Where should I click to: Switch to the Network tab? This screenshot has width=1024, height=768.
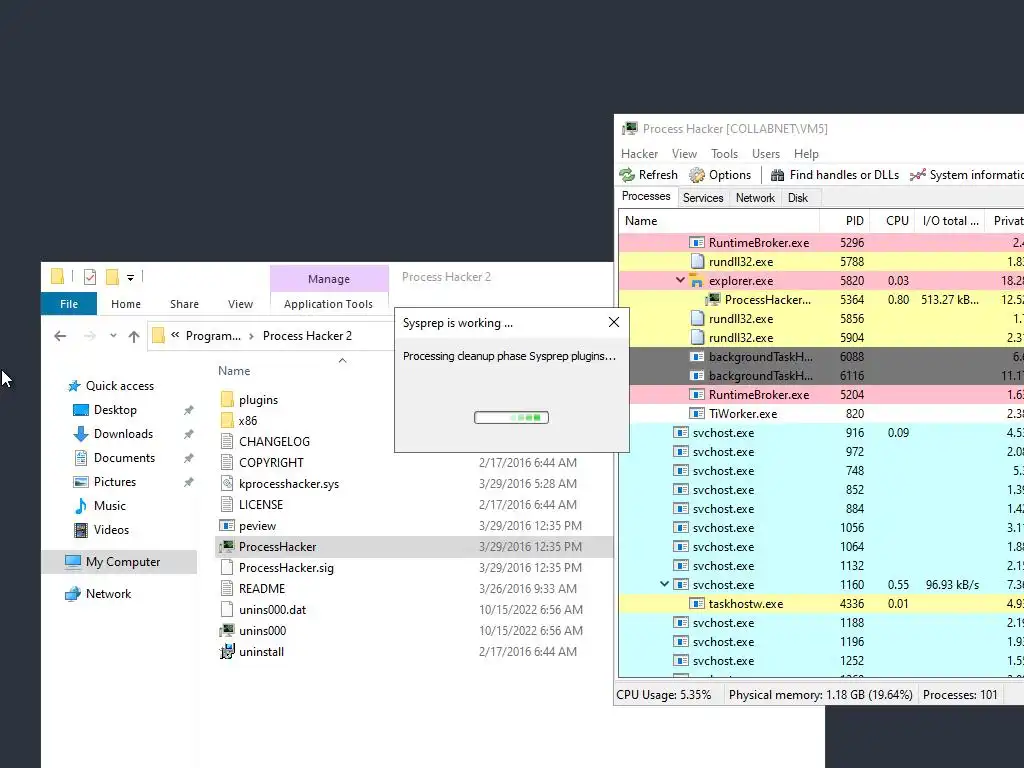click(755, 197)
